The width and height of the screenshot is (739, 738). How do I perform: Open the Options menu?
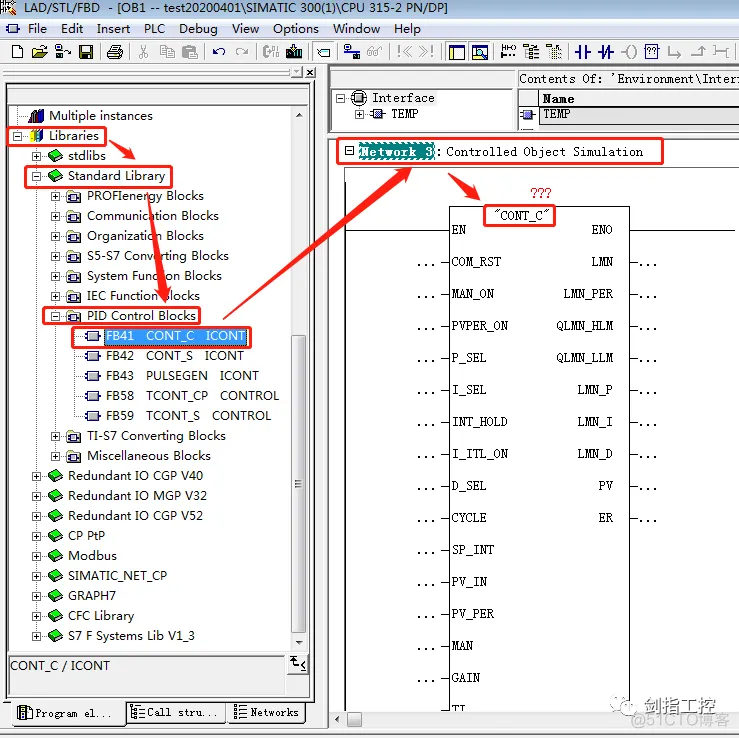[296, 29]
